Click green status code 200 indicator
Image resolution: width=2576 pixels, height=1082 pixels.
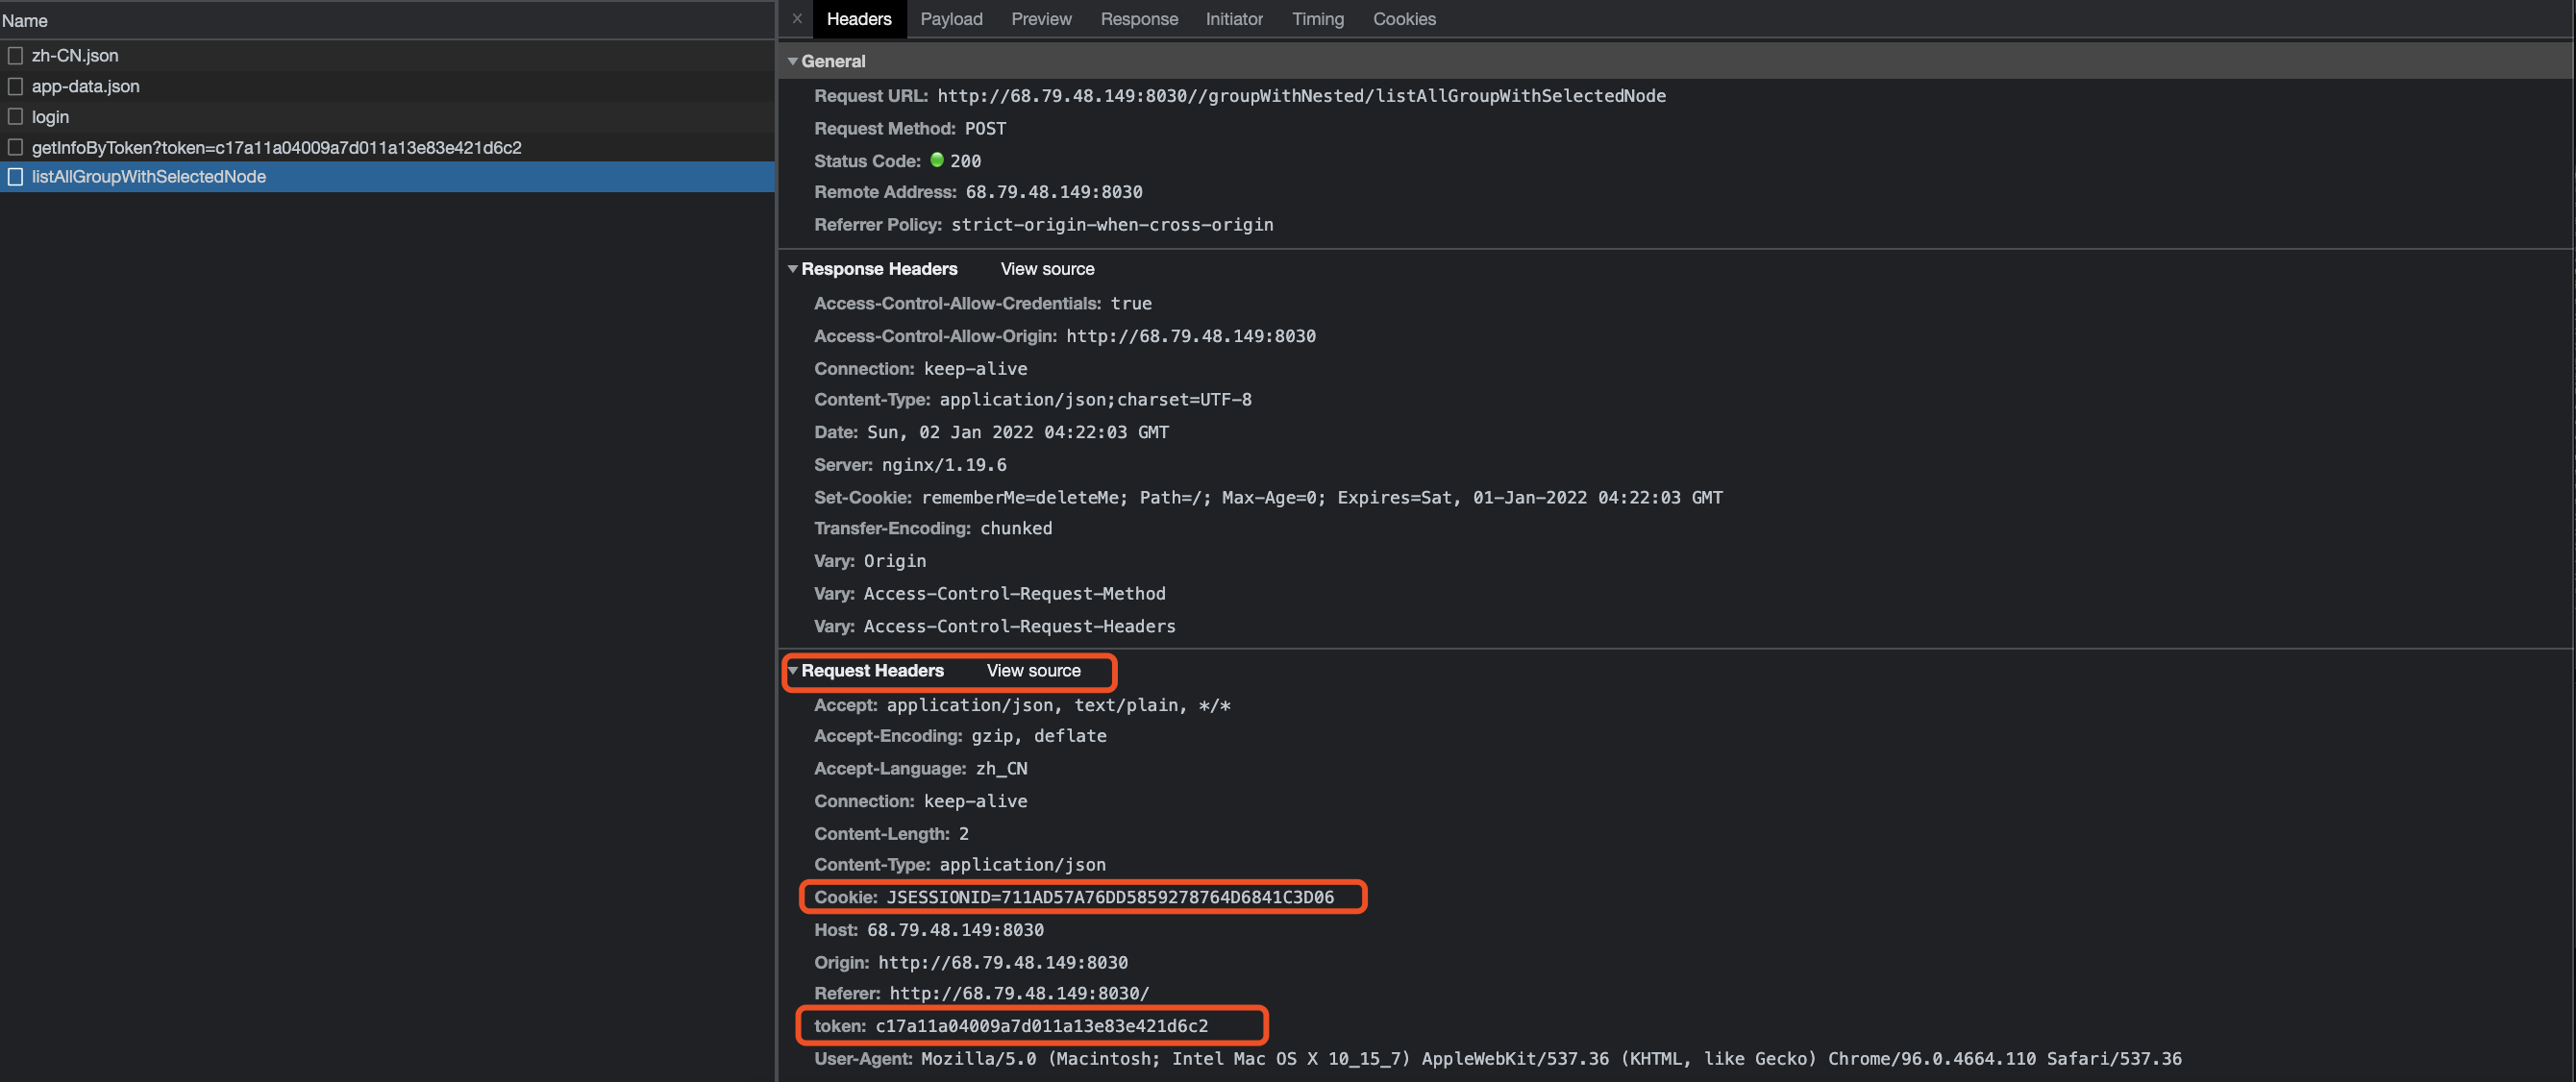click(937, 160)
